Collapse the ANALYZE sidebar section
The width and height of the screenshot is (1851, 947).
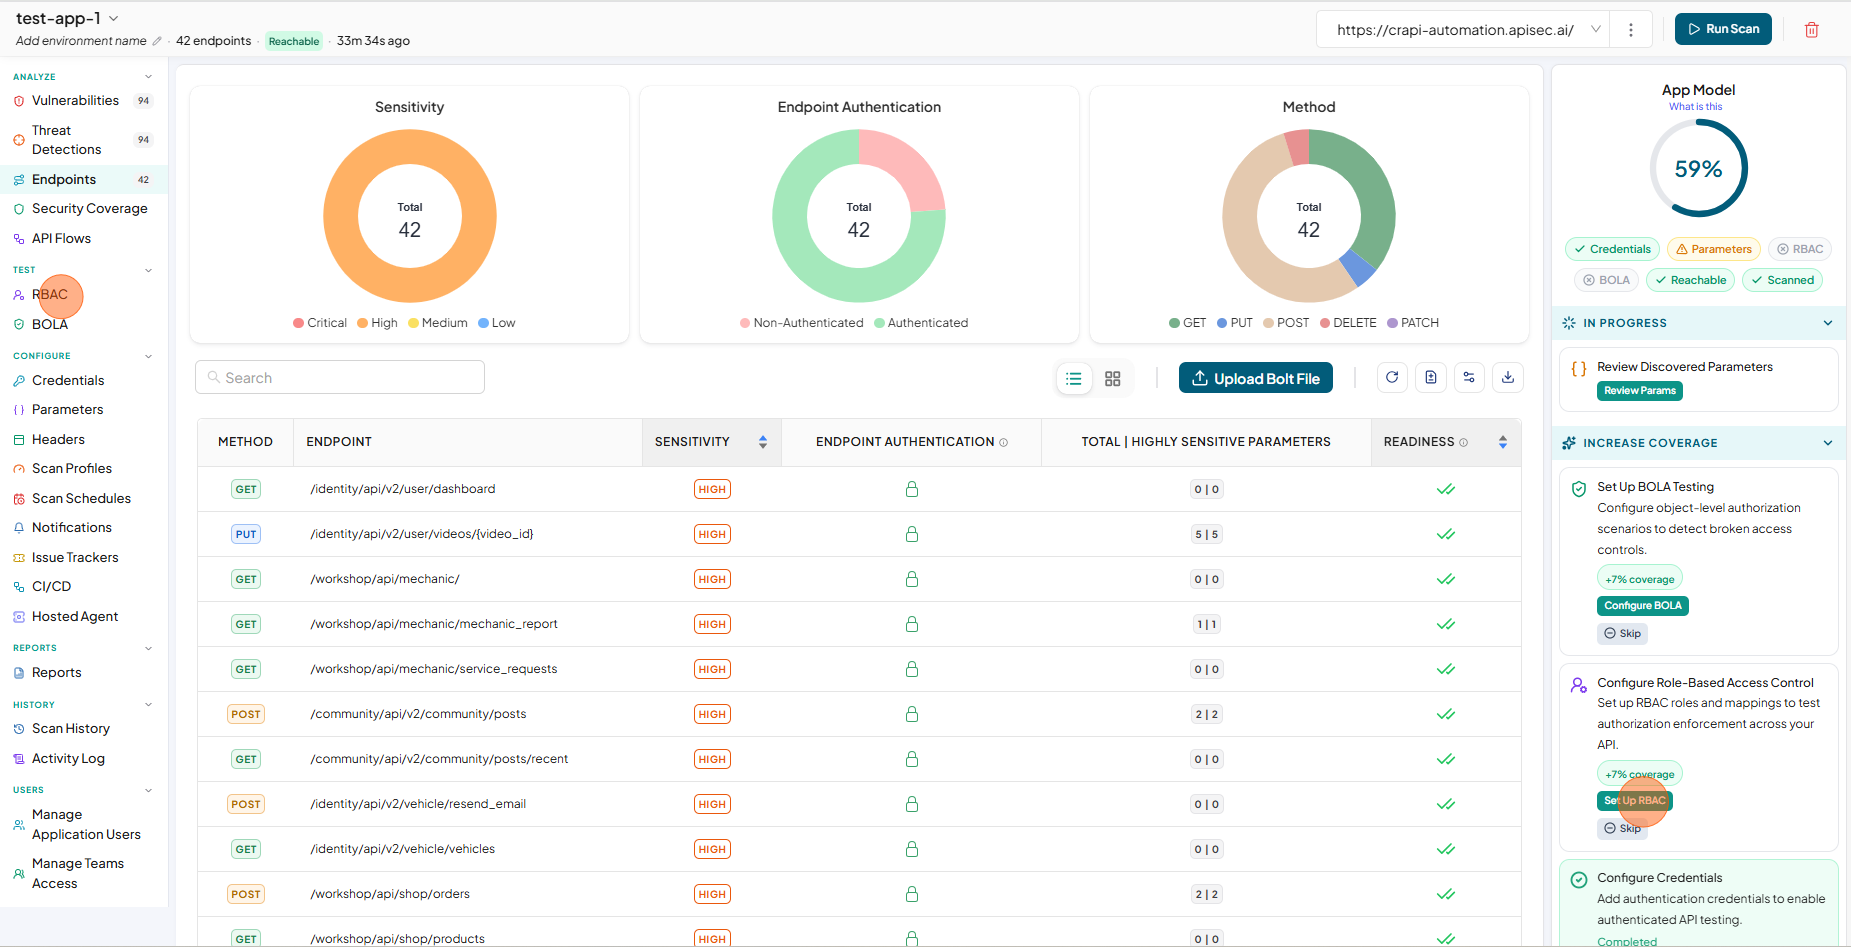tap(149, 77)
